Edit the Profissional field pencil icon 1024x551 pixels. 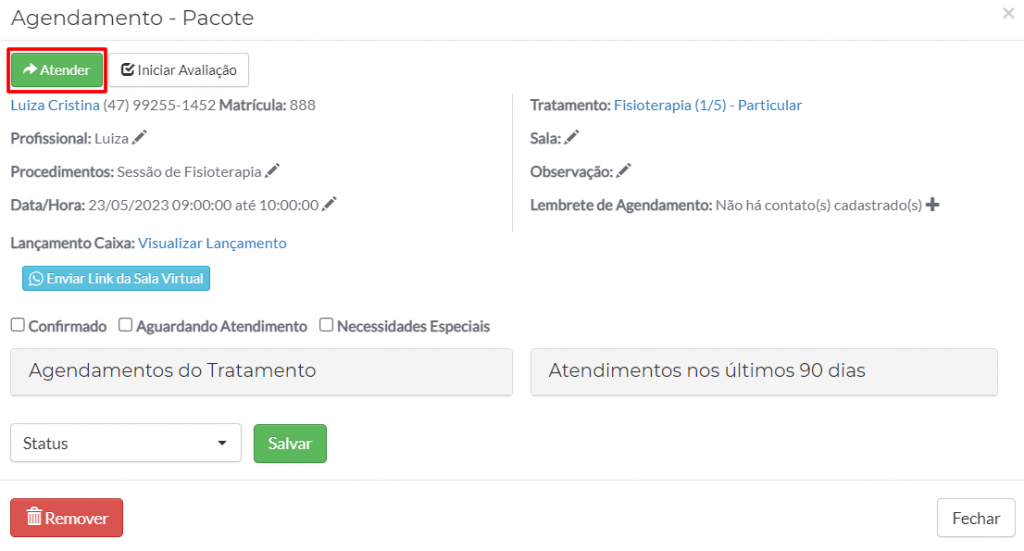point(139,137)
